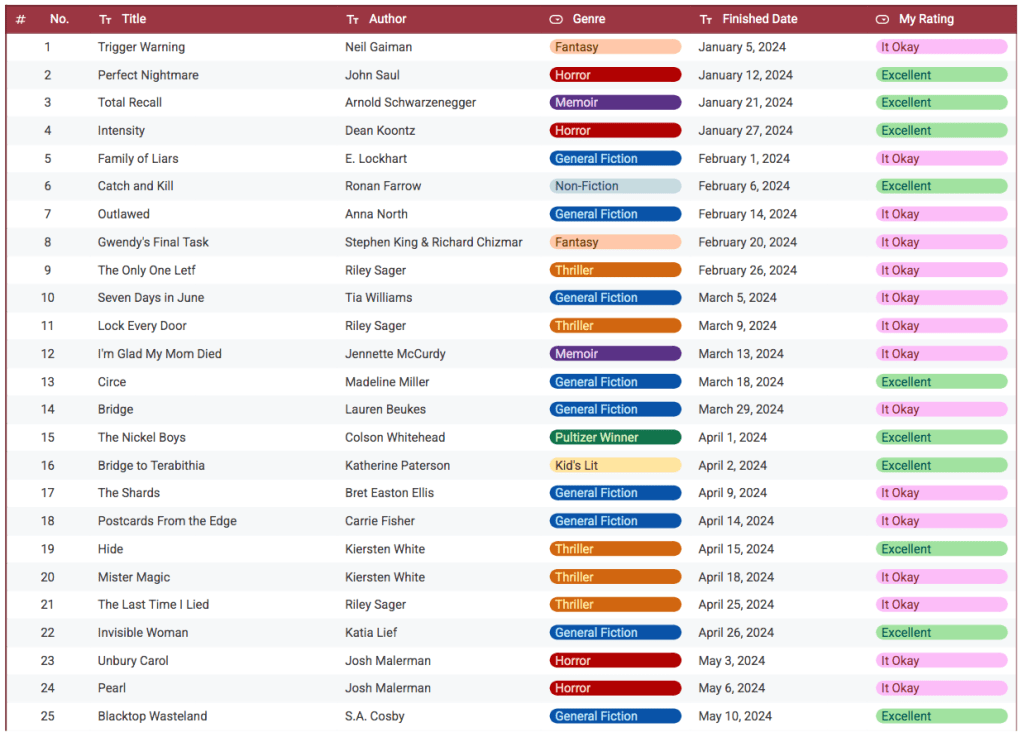Viewport: 1023px width, 737px height.
Task: Open the Non-Fiction genre tag for Catch and Kill
Action: tap(615, 186)
